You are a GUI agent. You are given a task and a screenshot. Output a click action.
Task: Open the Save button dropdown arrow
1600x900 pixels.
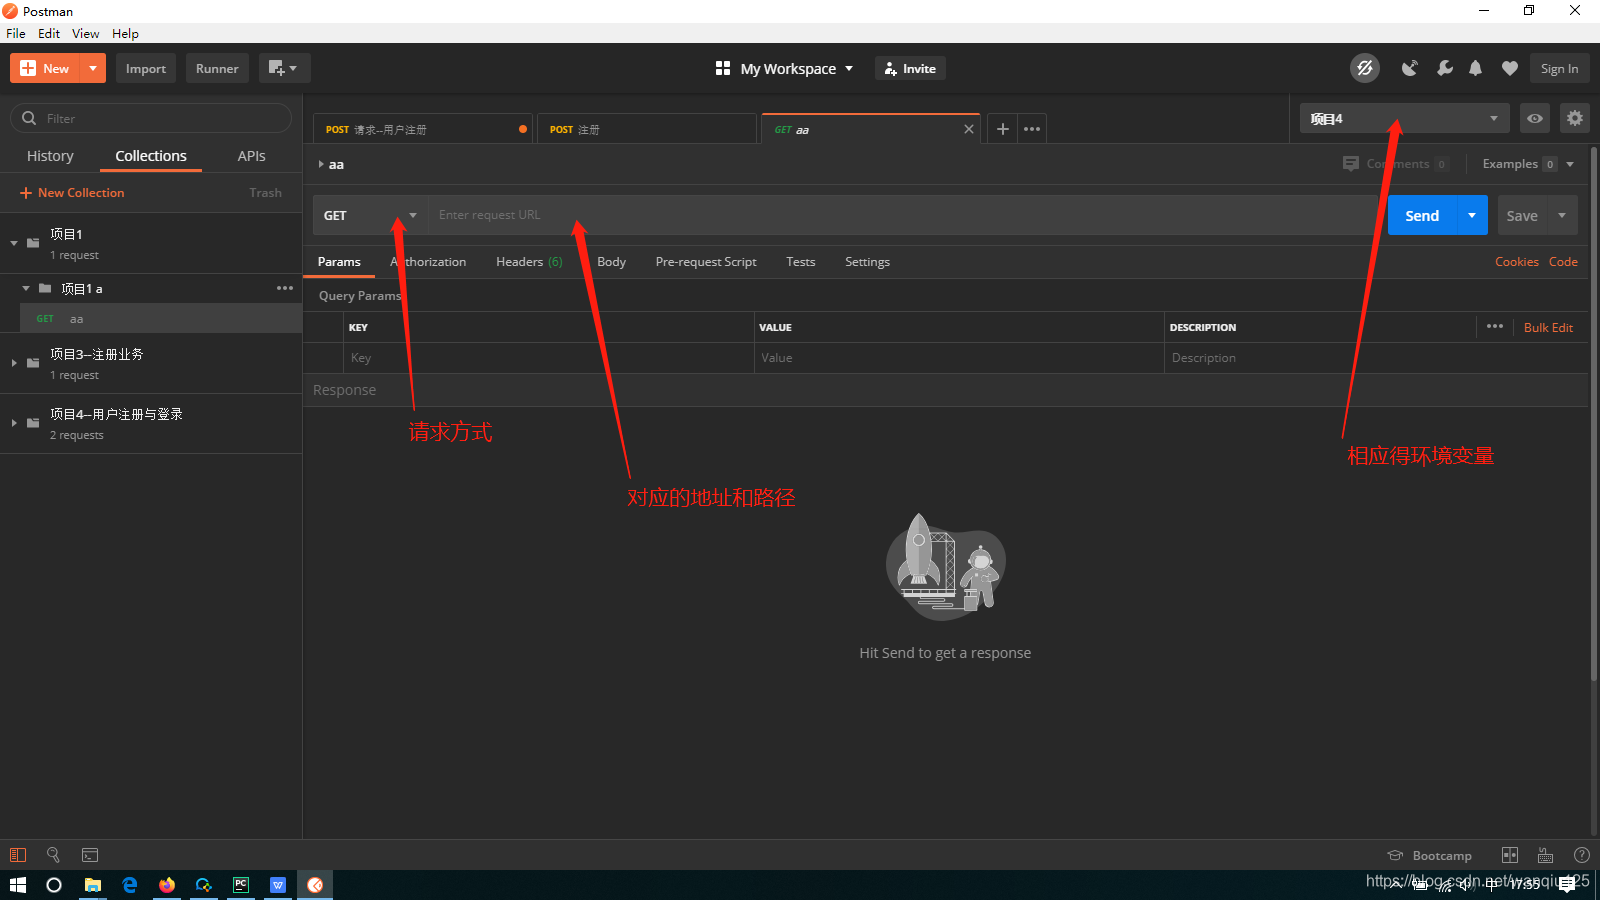(1562, 215)
